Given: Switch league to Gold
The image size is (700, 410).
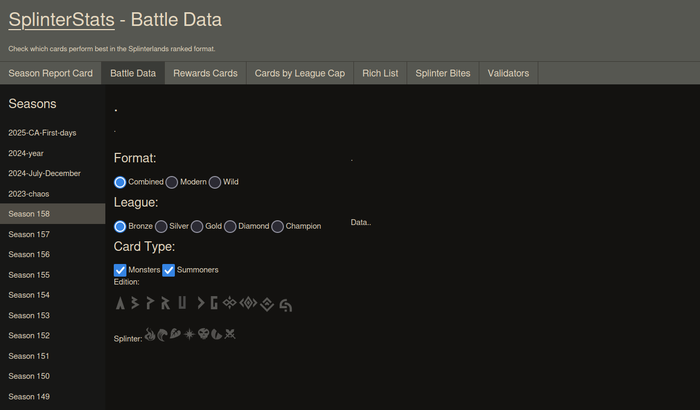Looking at the screenshot, I should tap(197, 226).
